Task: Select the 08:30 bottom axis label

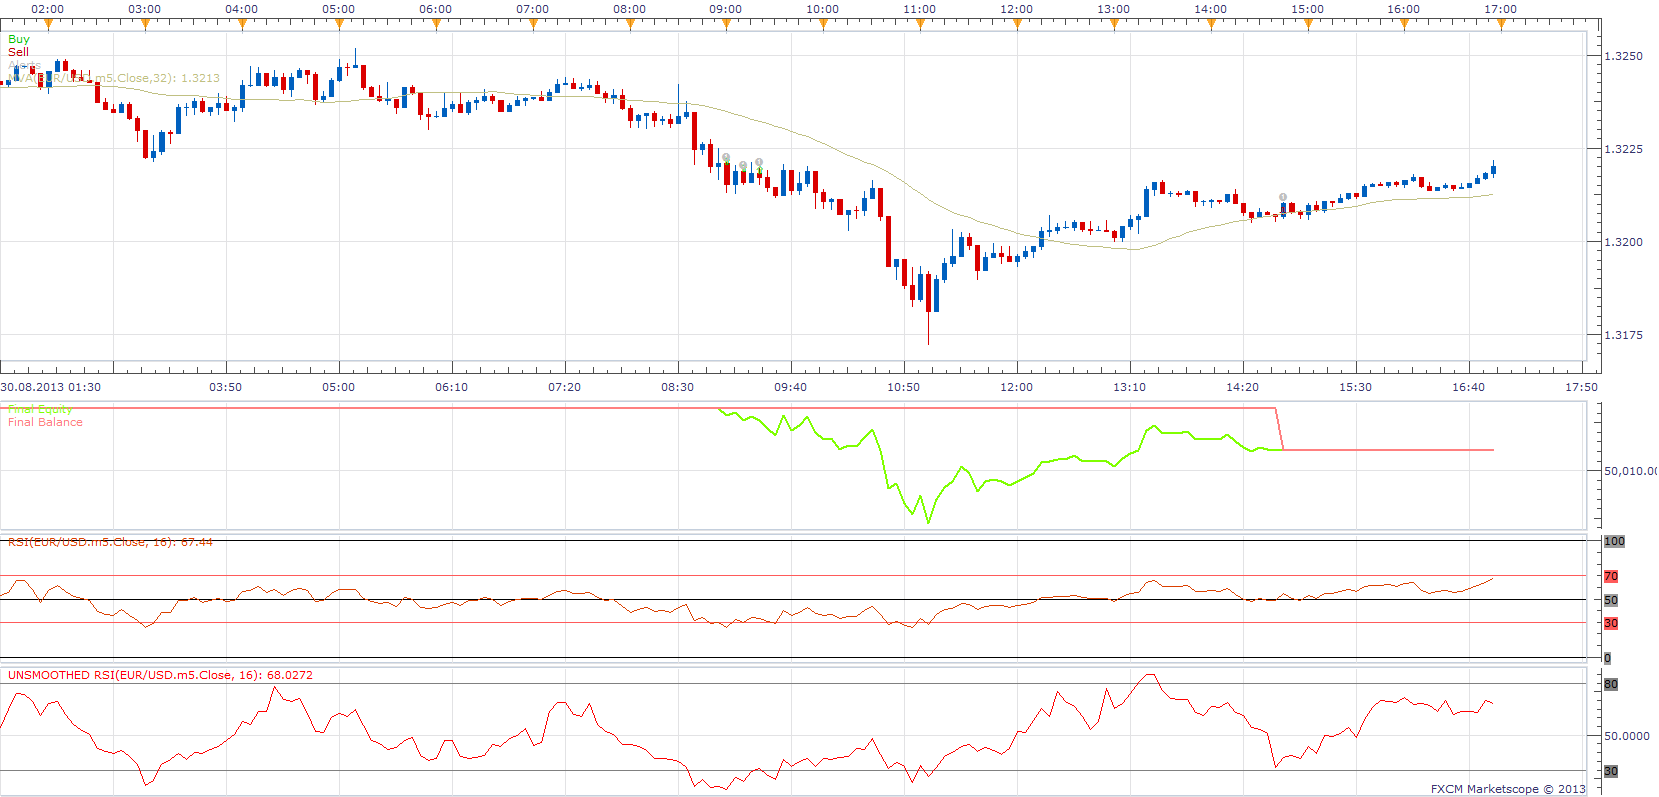Action: tap(678, 387)
